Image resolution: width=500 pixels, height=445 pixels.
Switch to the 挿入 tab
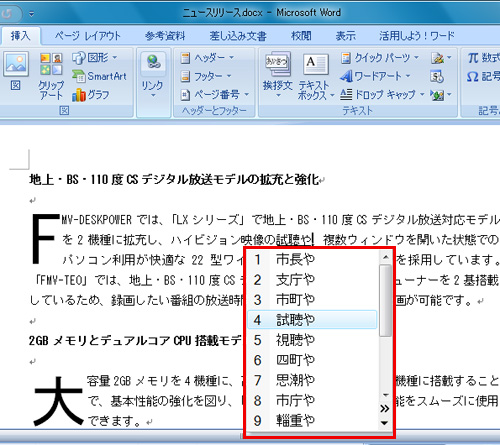(20, 36)
